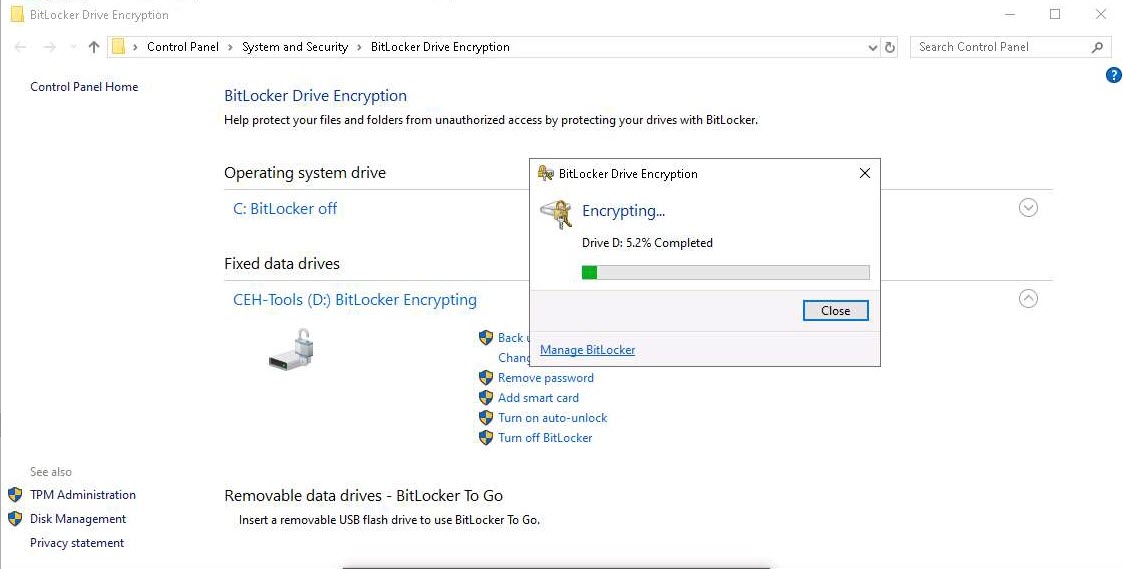The image size is (1123, 569).
Task: Click the search magnifier icon
Action: (x=1097, y=47)
